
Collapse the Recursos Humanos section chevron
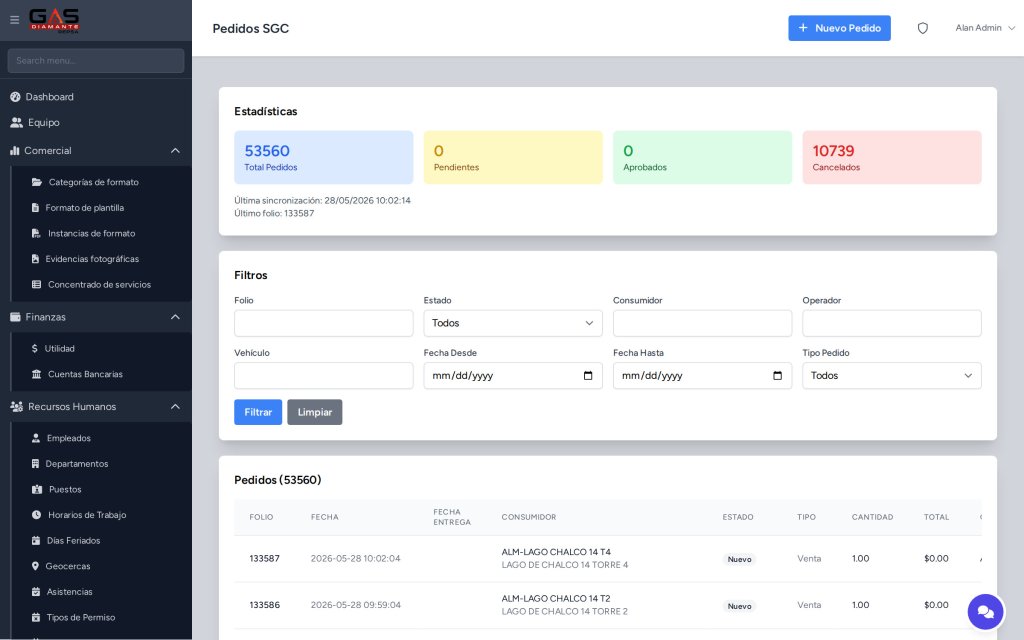pos(175,406)
